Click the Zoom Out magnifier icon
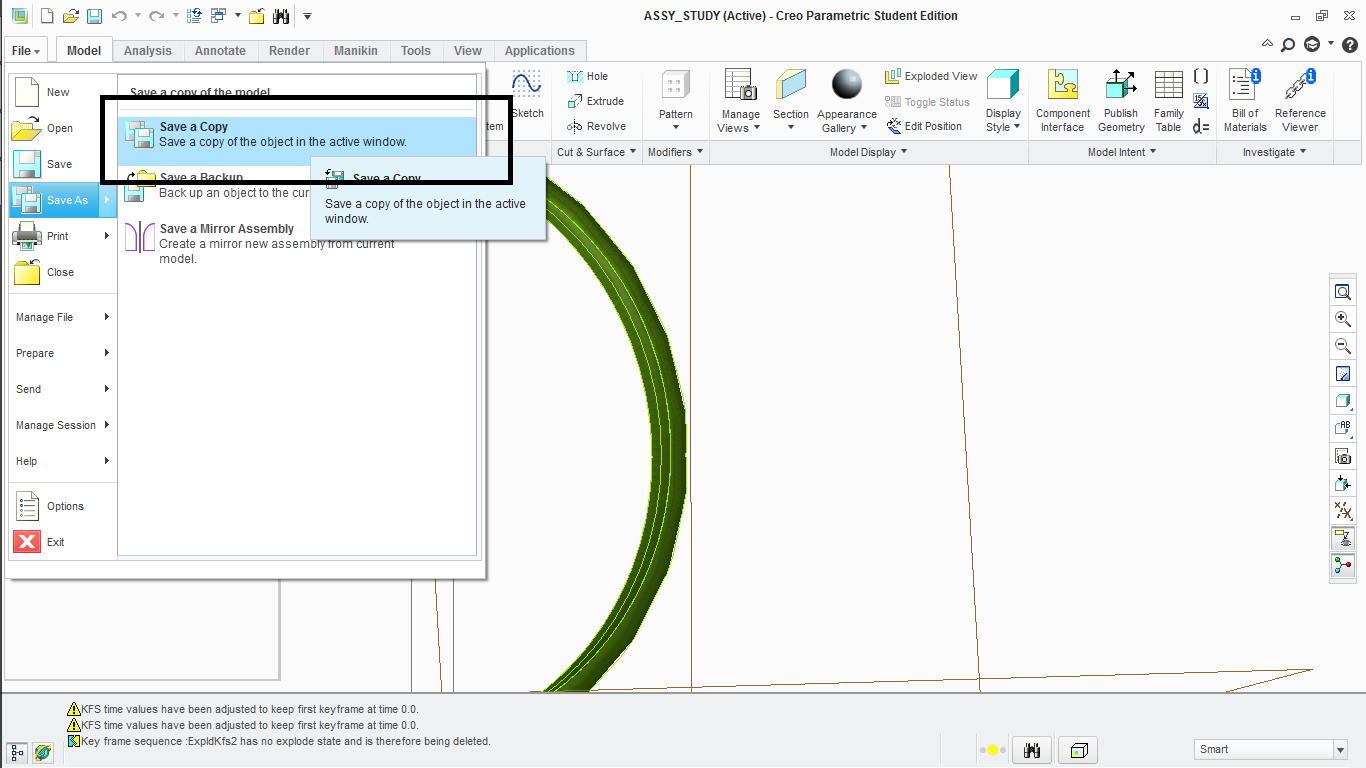 coord(1343,346)
